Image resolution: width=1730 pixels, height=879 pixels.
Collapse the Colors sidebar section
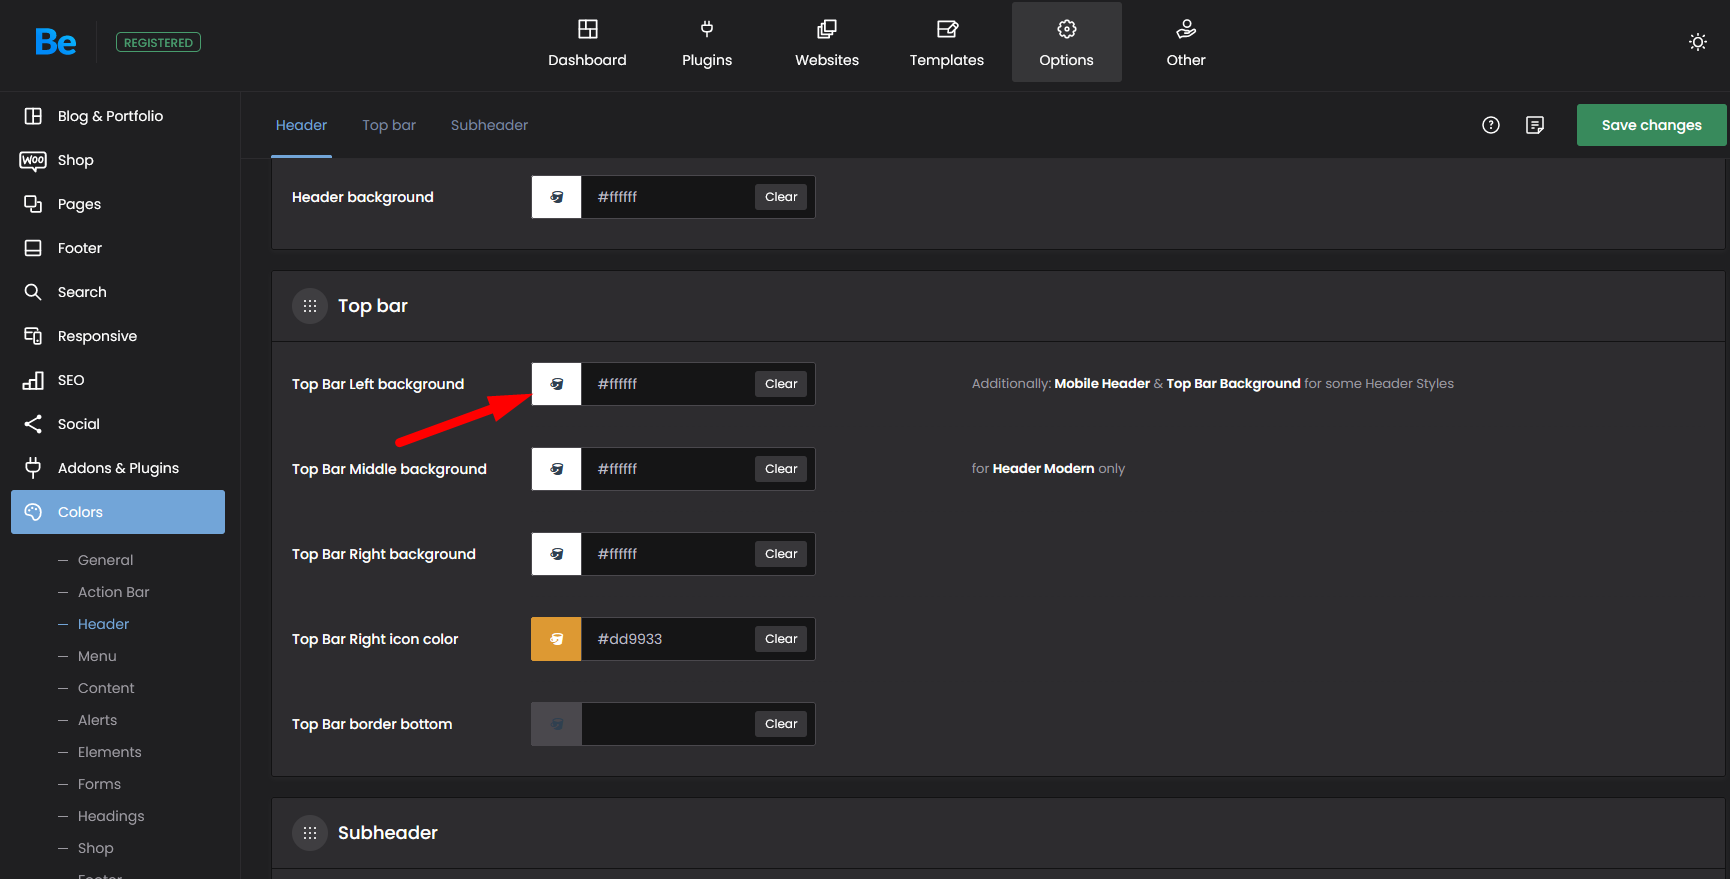click(118, 512)
